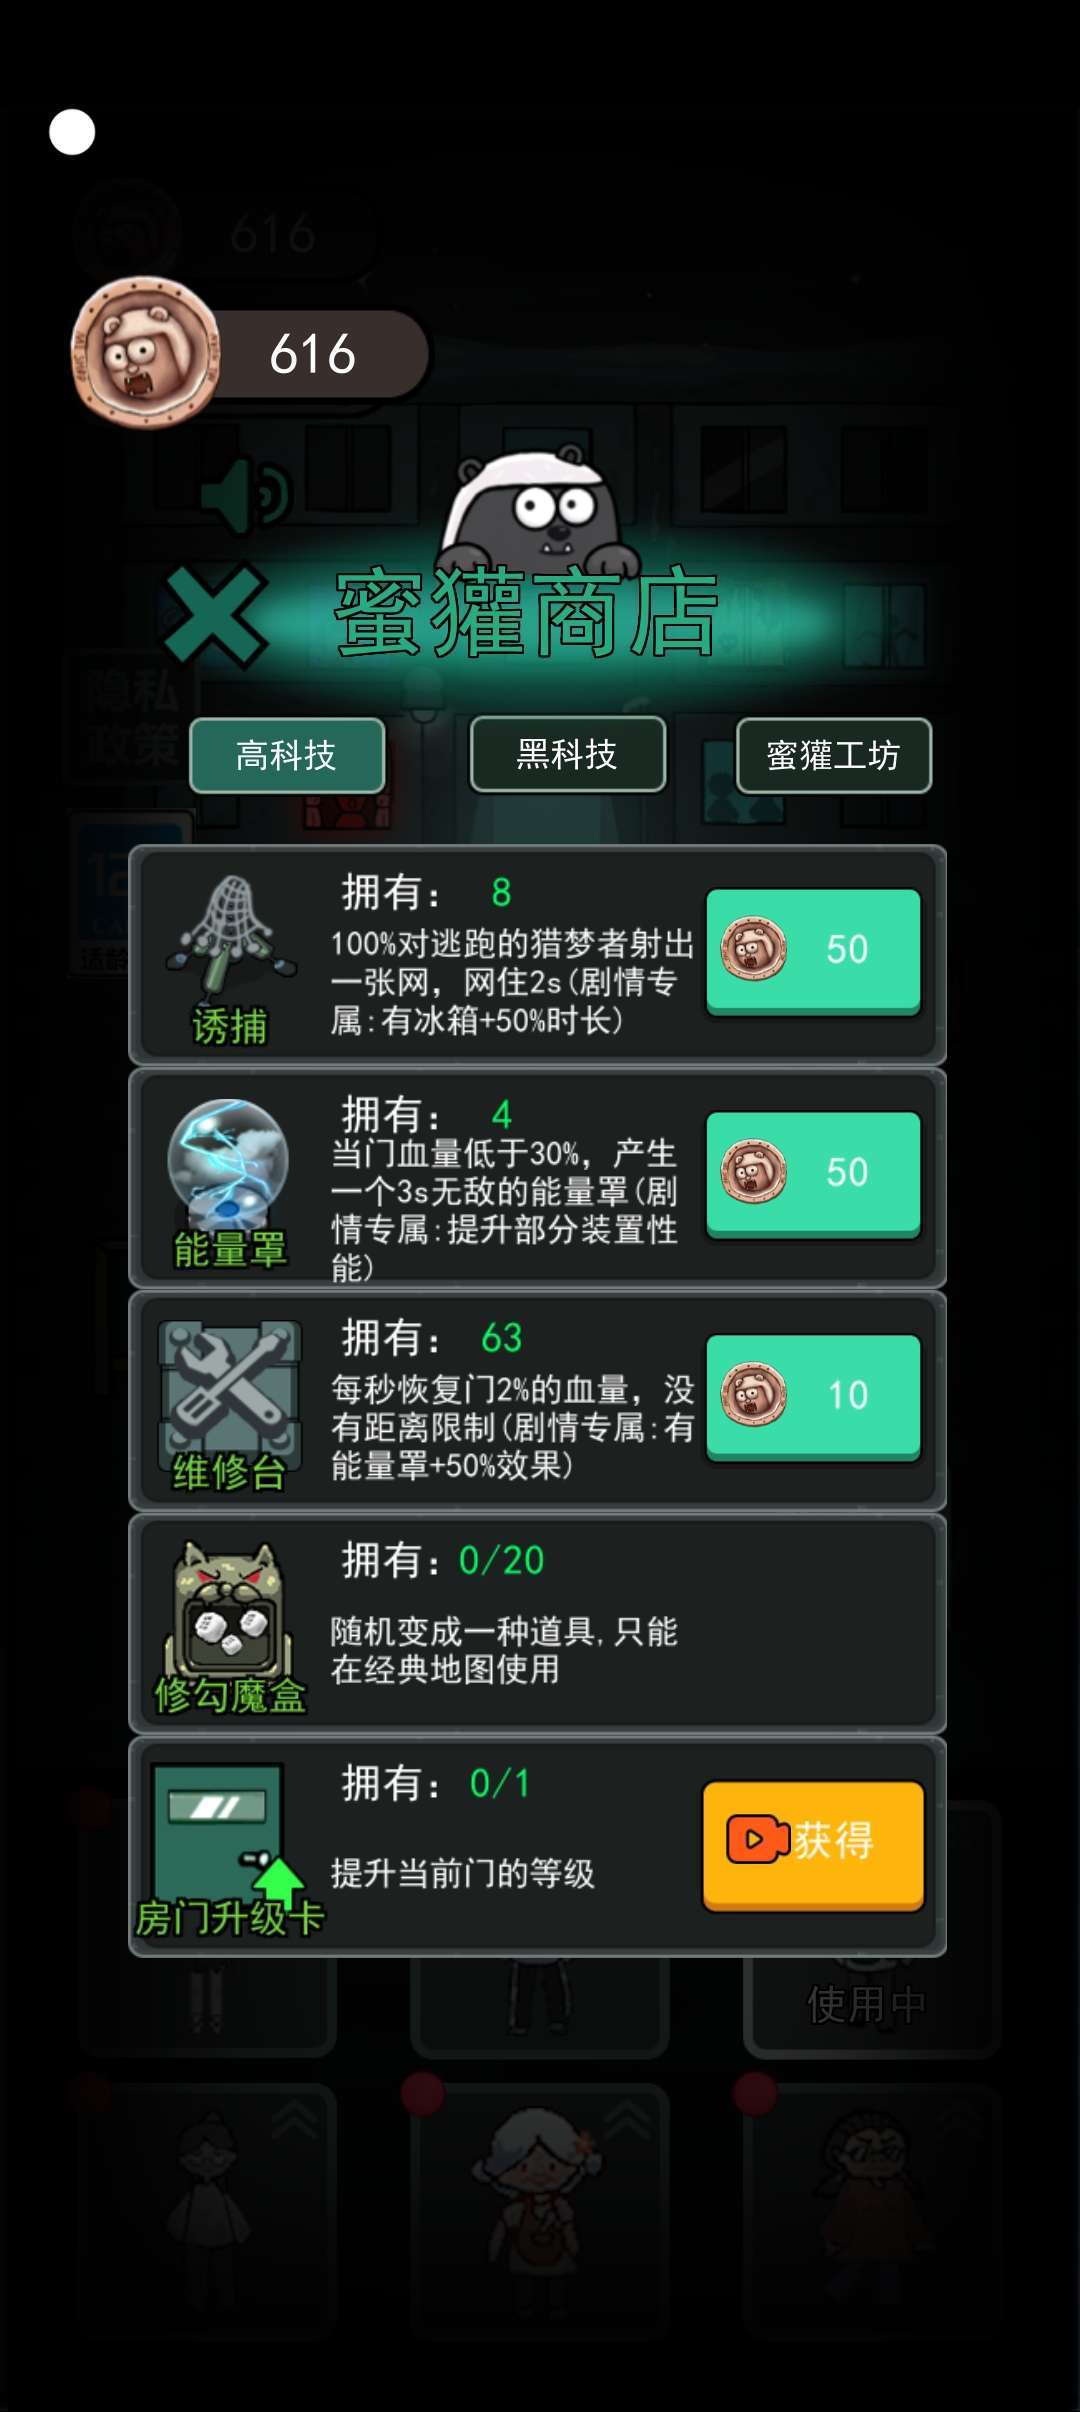Viewport: 1080px width, 2412px height.
Task: Tap the 修勾魔盒 item description row
Action: click(x=538, y=1624)
